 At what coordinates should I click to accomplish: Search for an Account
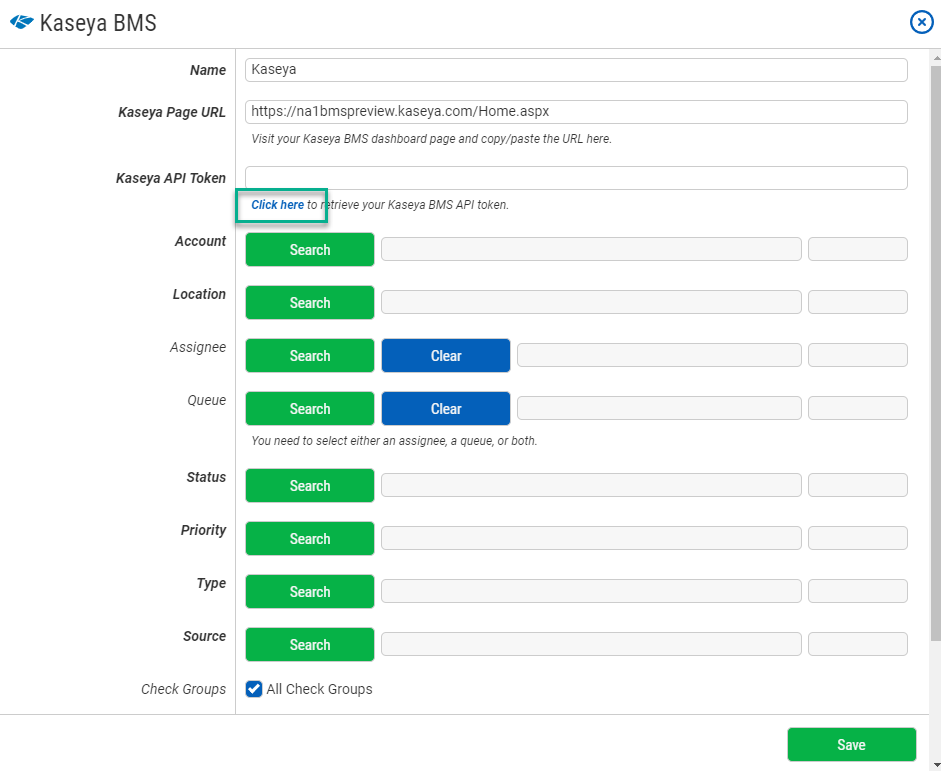point(309,249)
